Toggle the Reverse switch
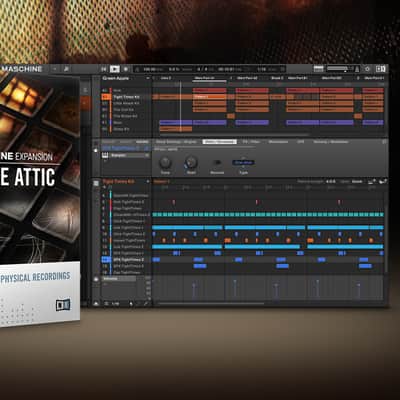Screen dimensions: 400x400 (x=217, y=163)
